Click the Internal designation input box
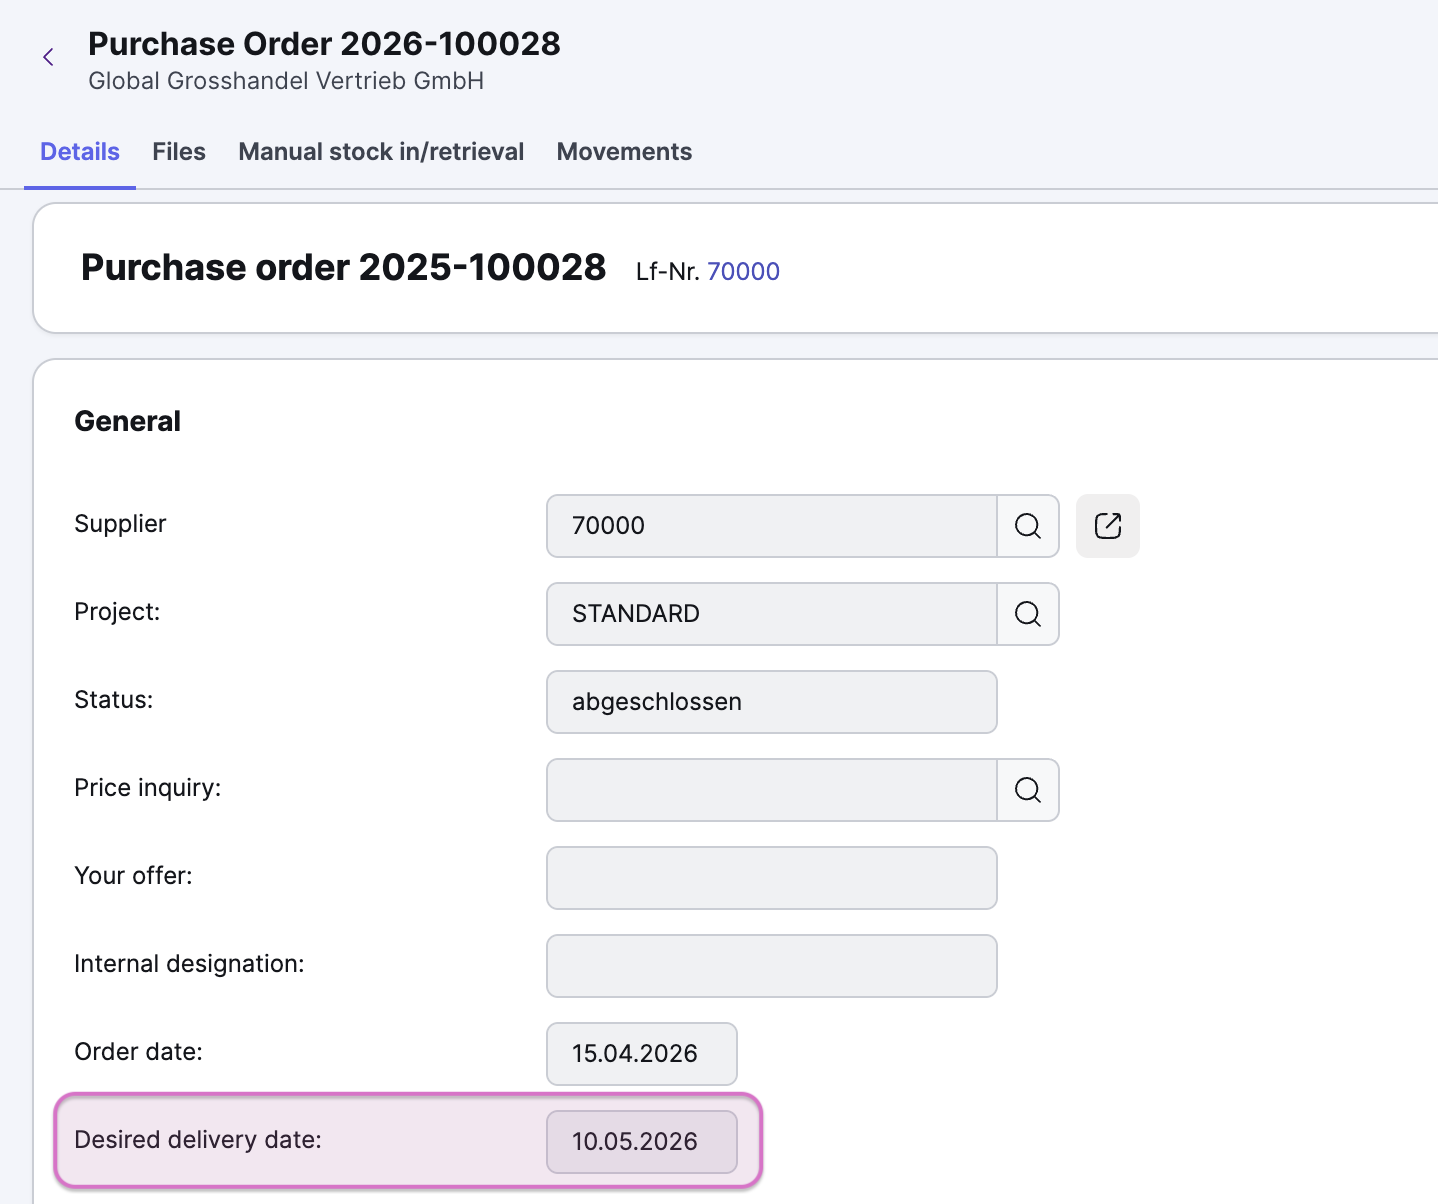 pyautogui.click(x=771, y=966)
